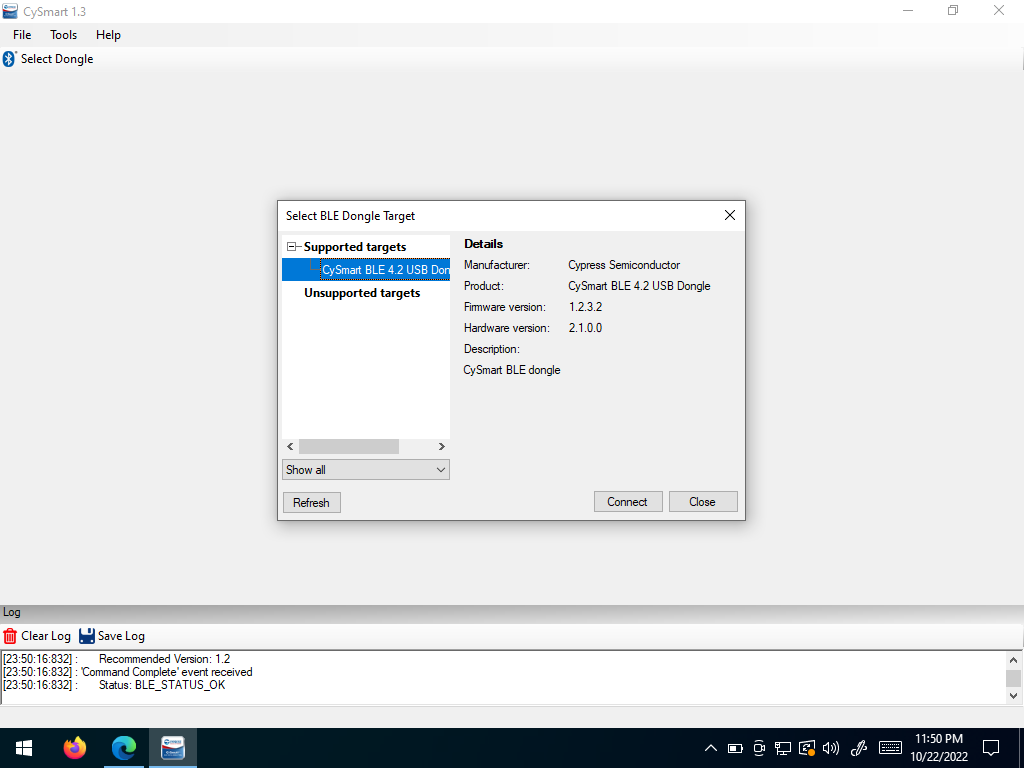Click the battery tray icon
The height and width of the screenshot is (768, 1024).
(x=735, y=748)
